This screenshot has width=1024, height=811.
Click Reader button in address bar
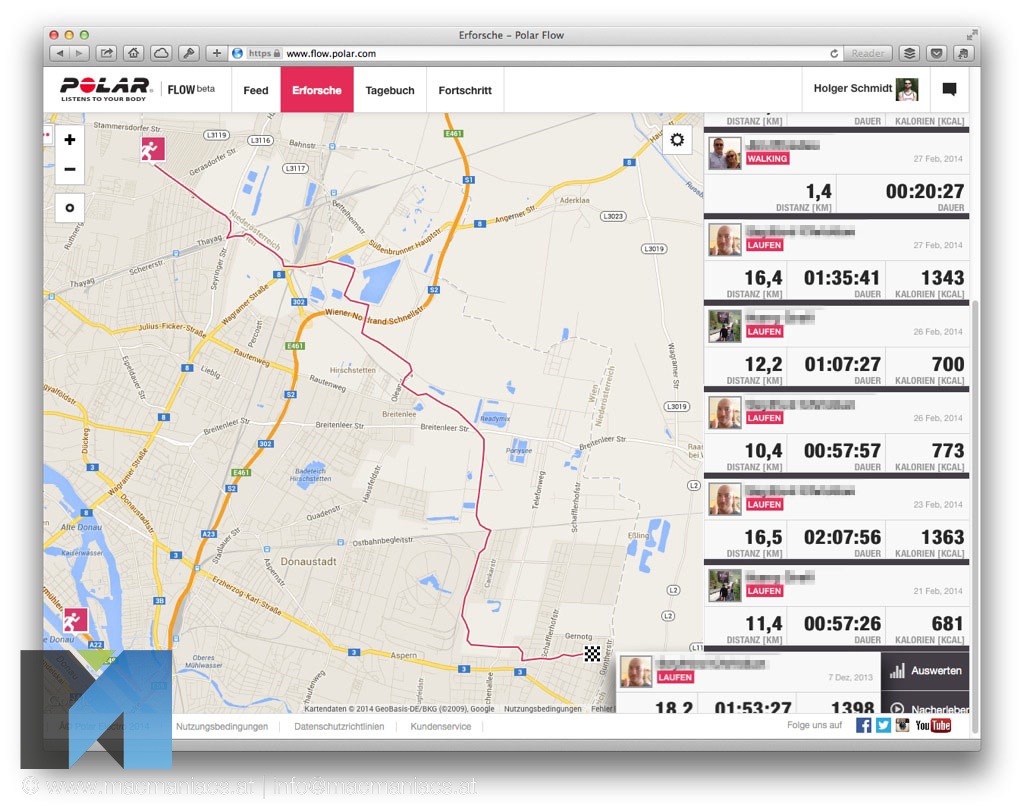coord(867,54)
